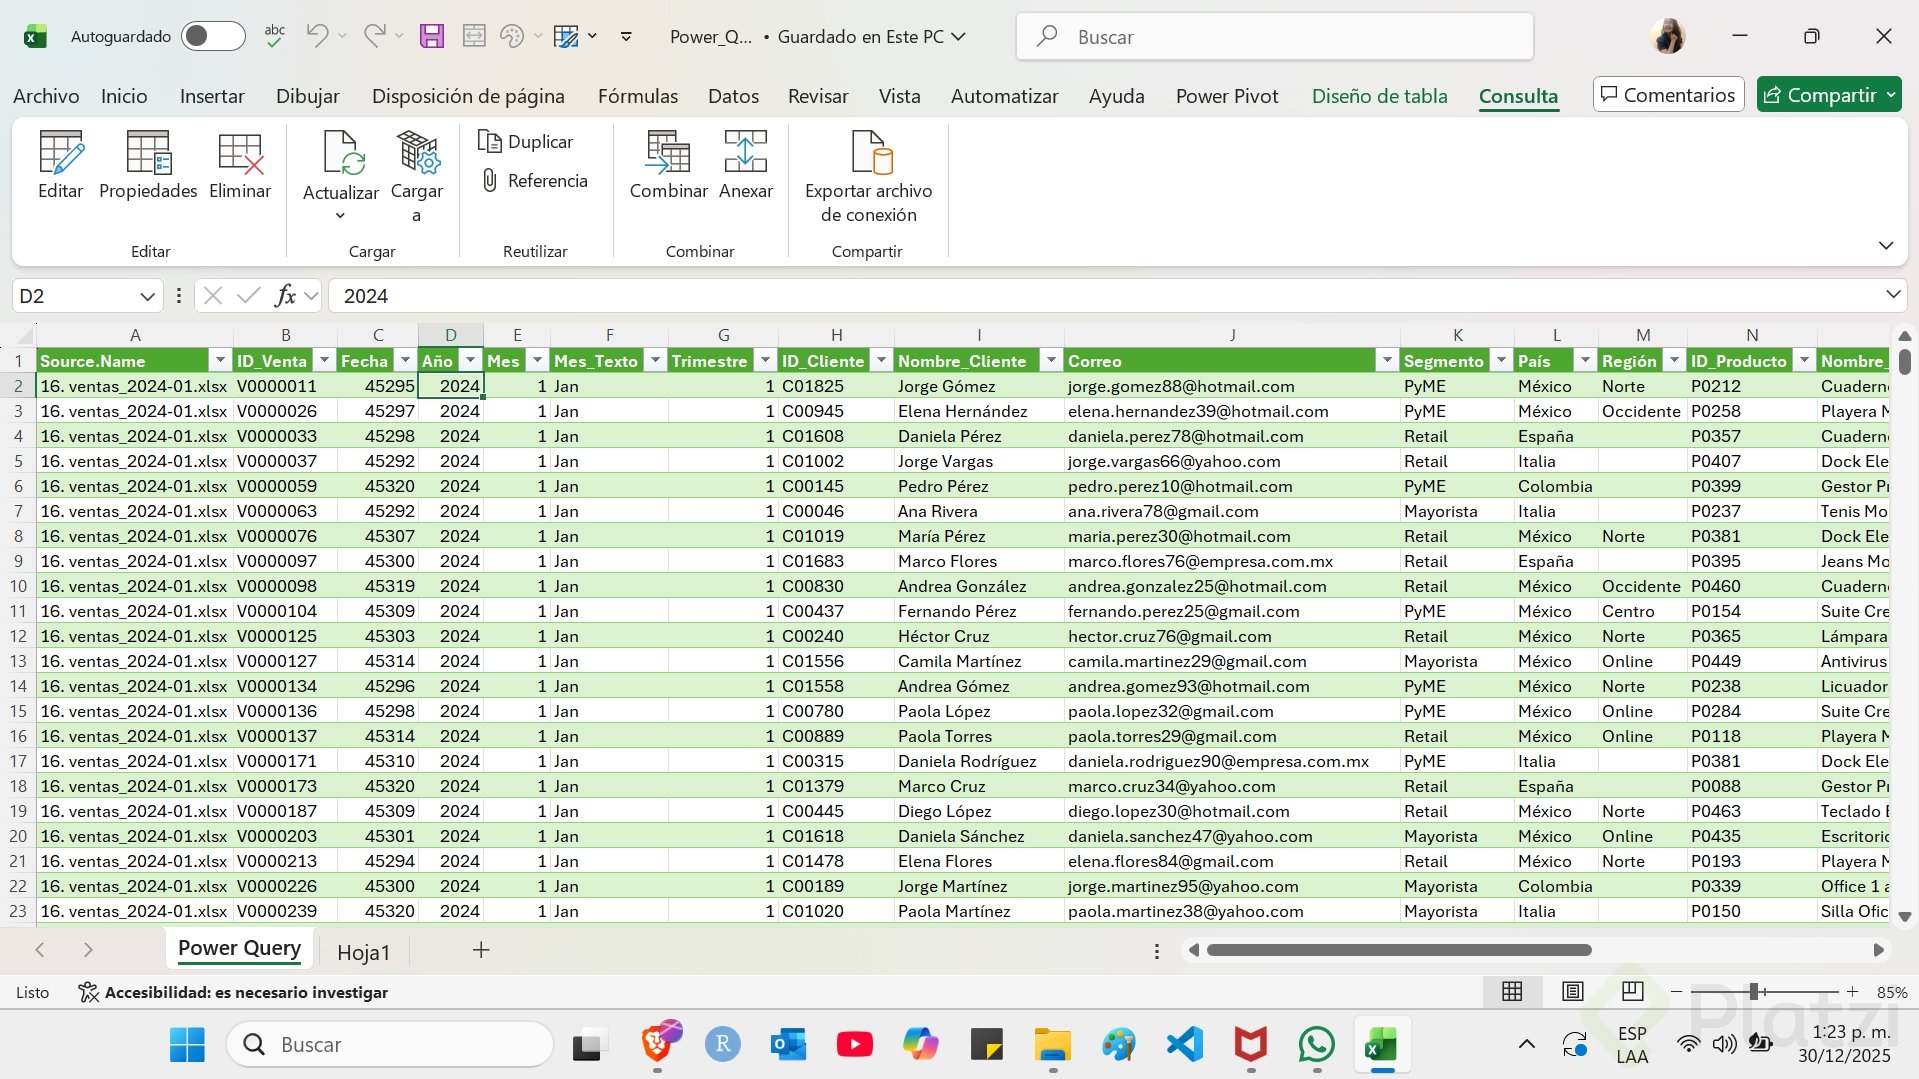The height and width of the screenshot is (1079, 1919).
Task: Open the Source.Name column filter dropdown
Action: pos(220,361)
